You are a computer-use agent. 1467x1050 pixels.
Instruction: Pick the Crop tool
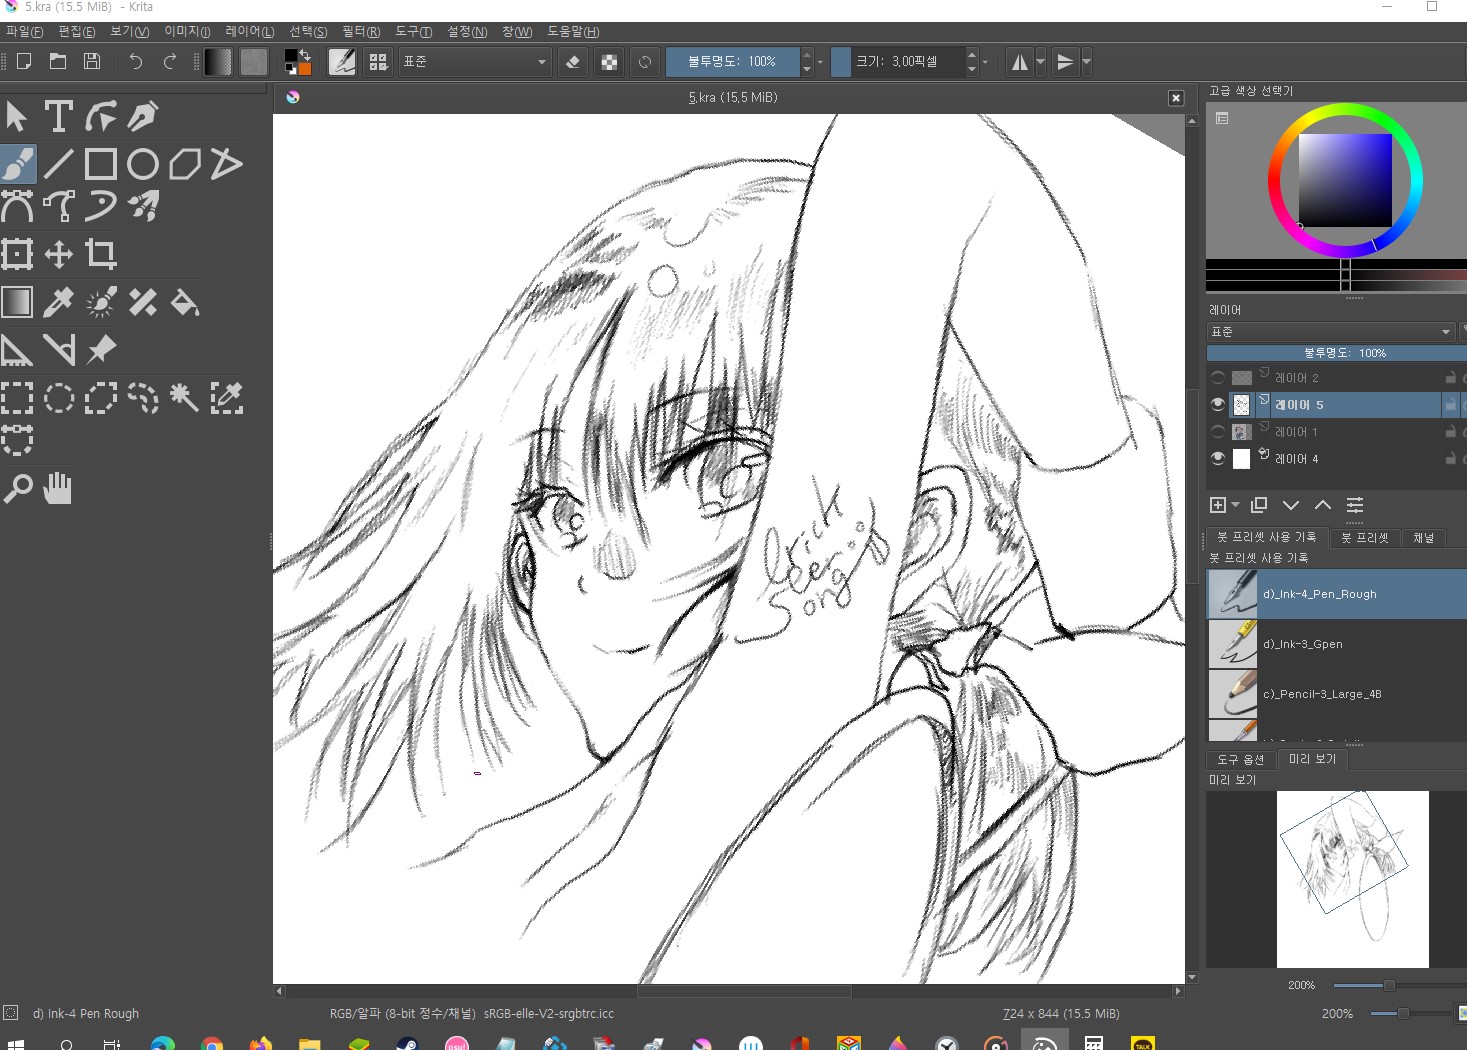[x=101, y=254]
